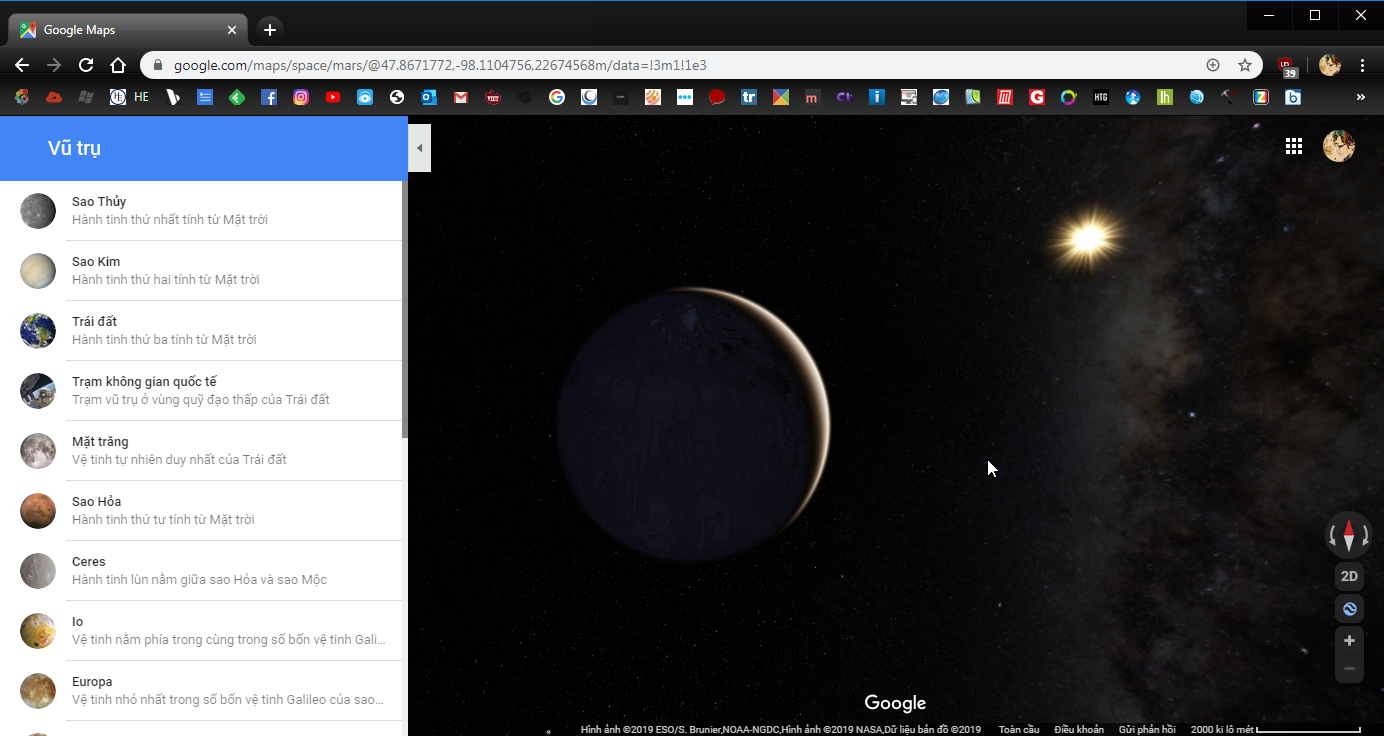Image resolution: width=1384 pixels, height=736 pixels.
Task: Select the Google Maps tab
Action: (x=128, y=30)
